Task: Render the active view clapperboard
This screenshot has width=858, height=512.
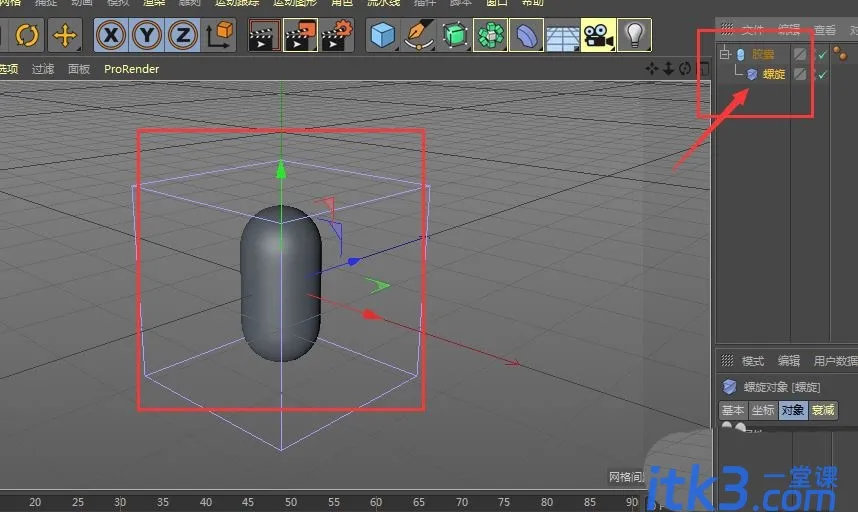Action: tap(264, 36)
